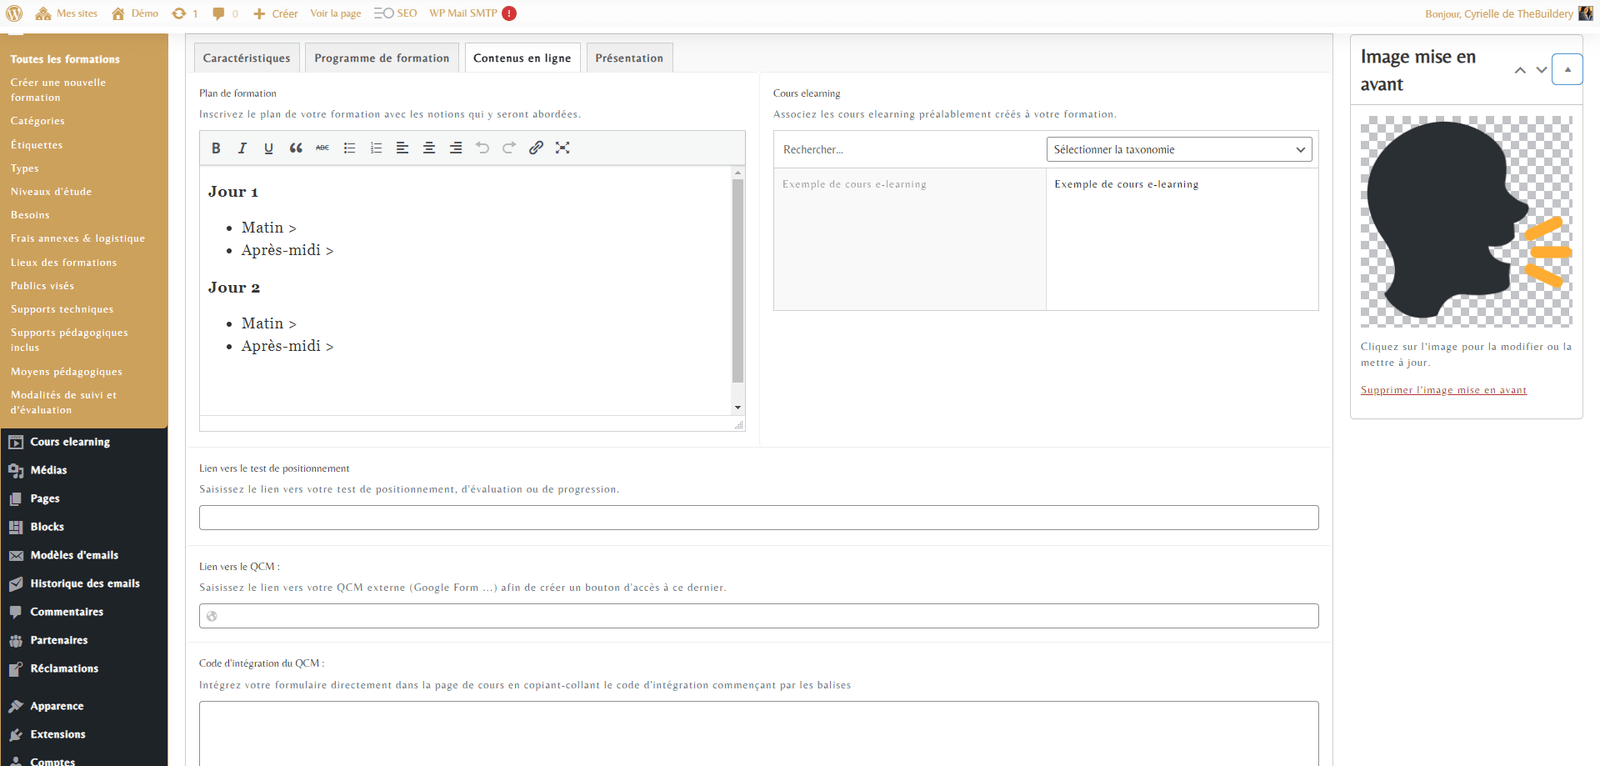Insert a blockquote in the editor
Image resolution: width=1600 pixels, height=766 pixels.
[x=296, y=148]
